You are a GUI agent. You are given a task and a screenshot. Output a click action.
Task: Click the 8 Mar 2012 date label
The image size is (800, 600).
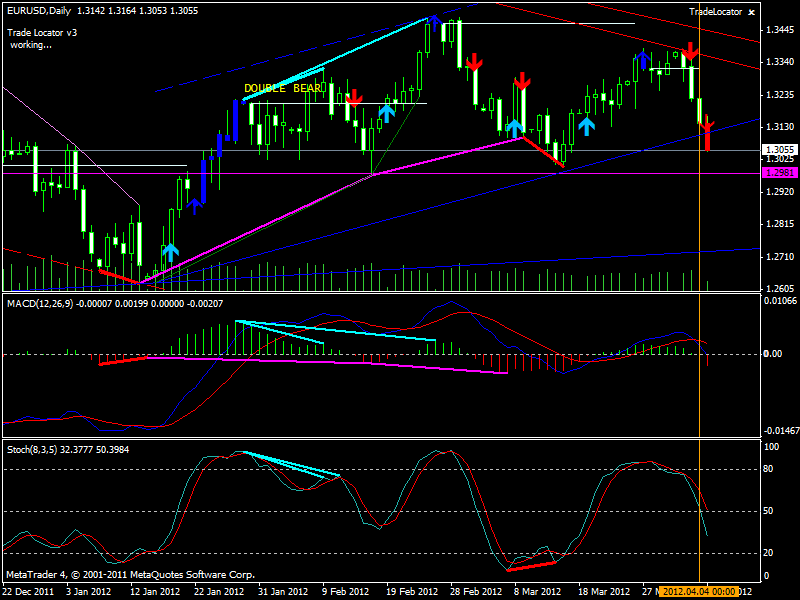537,592
